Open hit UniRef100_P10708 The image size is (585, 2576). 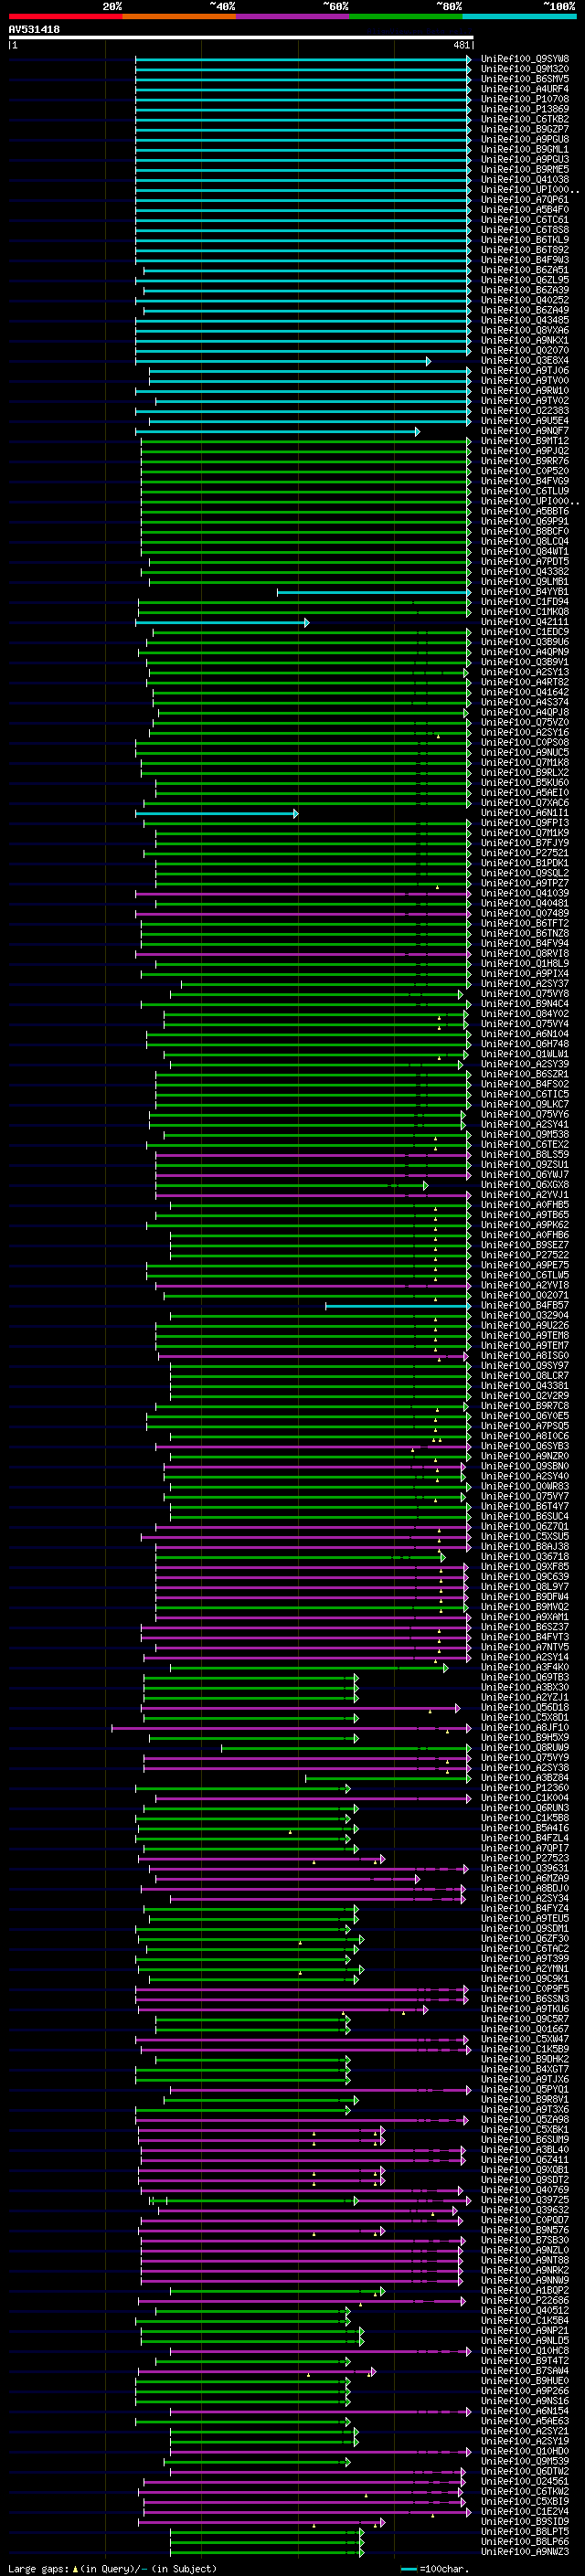coord(525,99)
